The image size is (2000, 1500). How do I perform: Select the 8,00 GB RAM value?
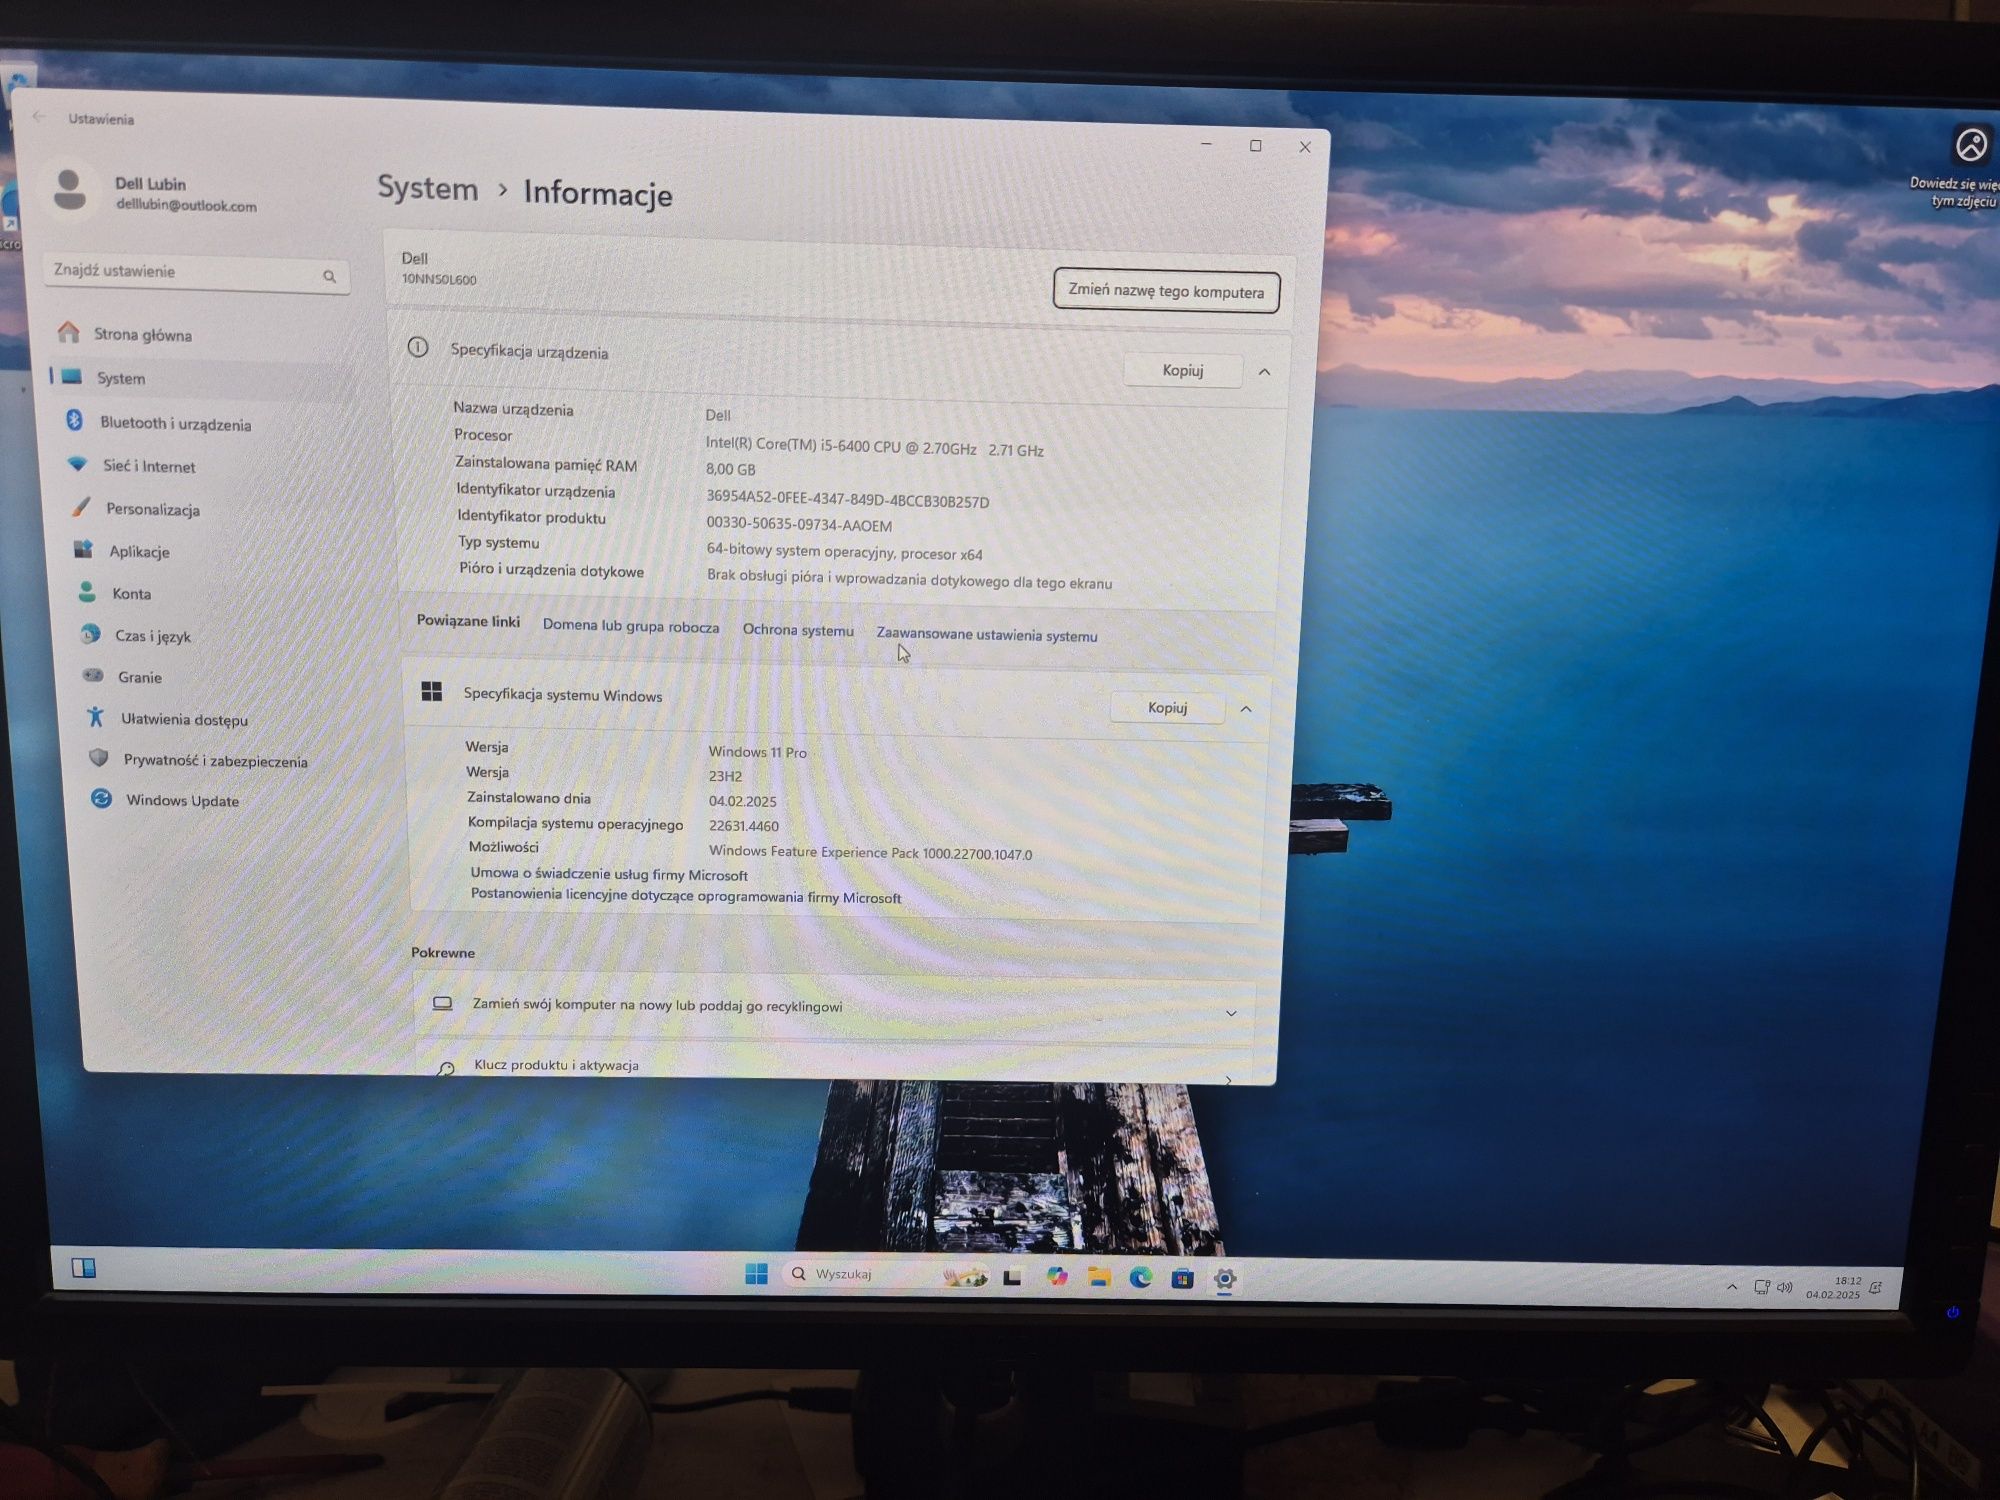coord(731,469)
